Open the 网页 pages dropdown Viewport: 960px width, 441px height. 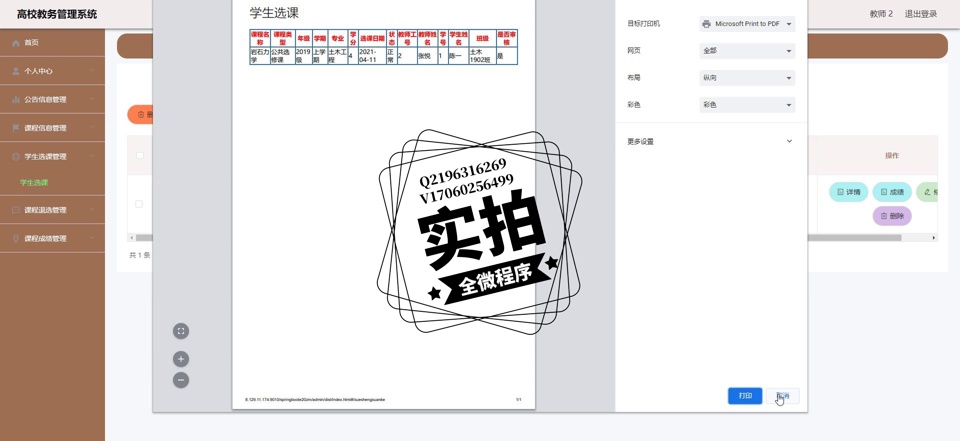tap(746, 50)
